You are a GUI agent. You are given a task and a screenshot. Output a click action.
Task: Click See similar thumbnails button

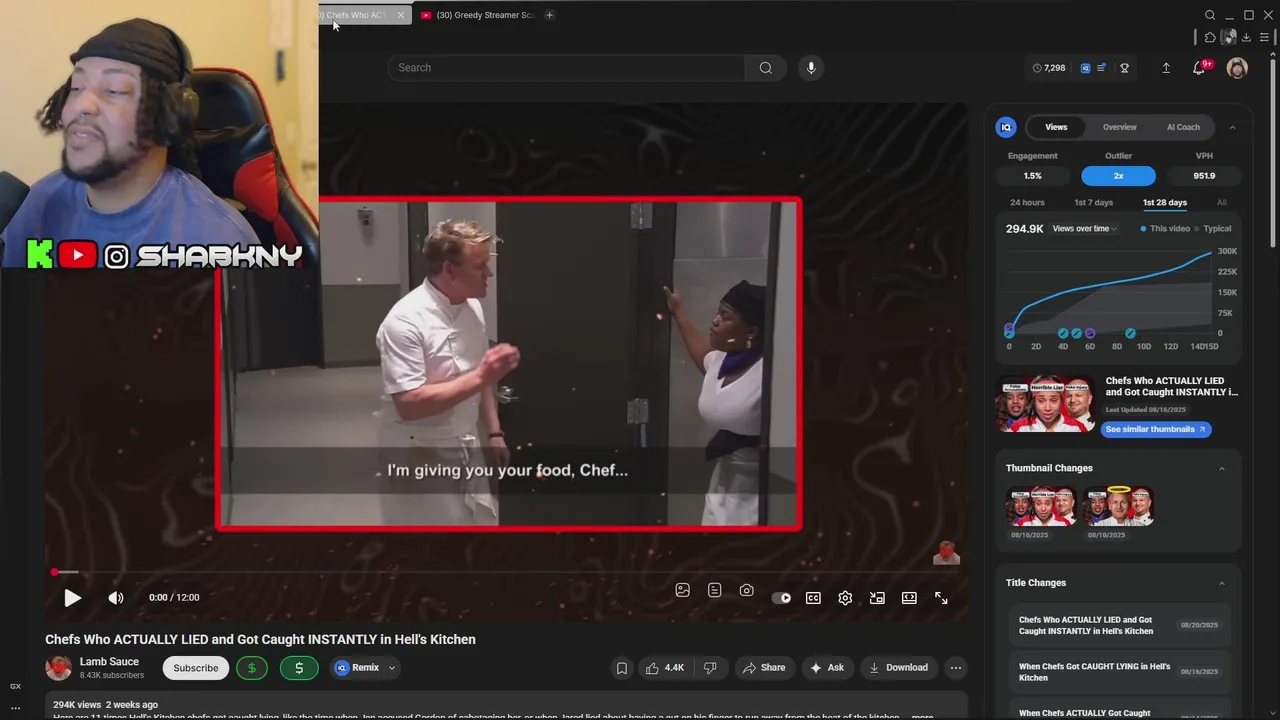1156,429
